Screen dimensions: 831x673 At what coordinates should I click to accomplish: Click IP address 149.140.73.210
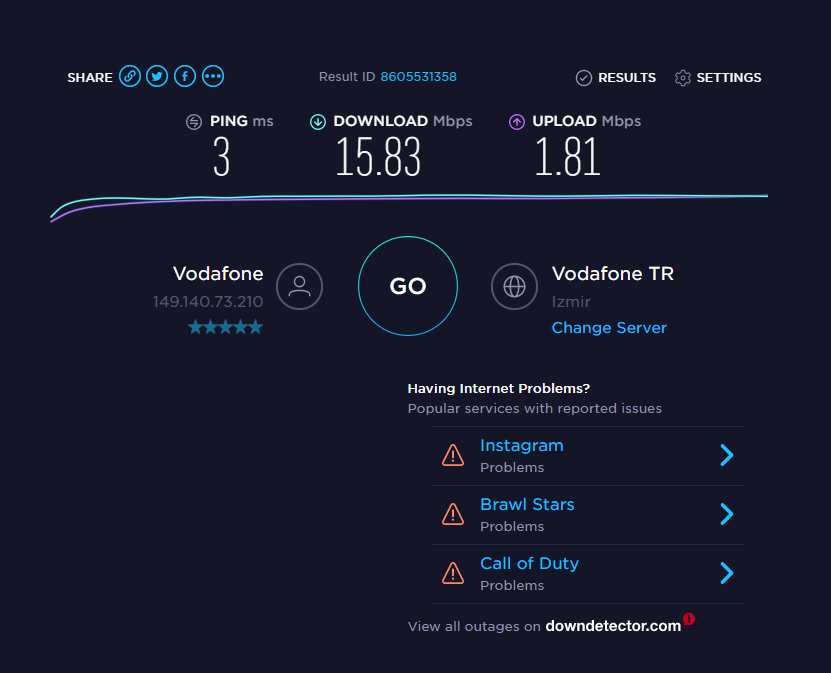[208, 302]
